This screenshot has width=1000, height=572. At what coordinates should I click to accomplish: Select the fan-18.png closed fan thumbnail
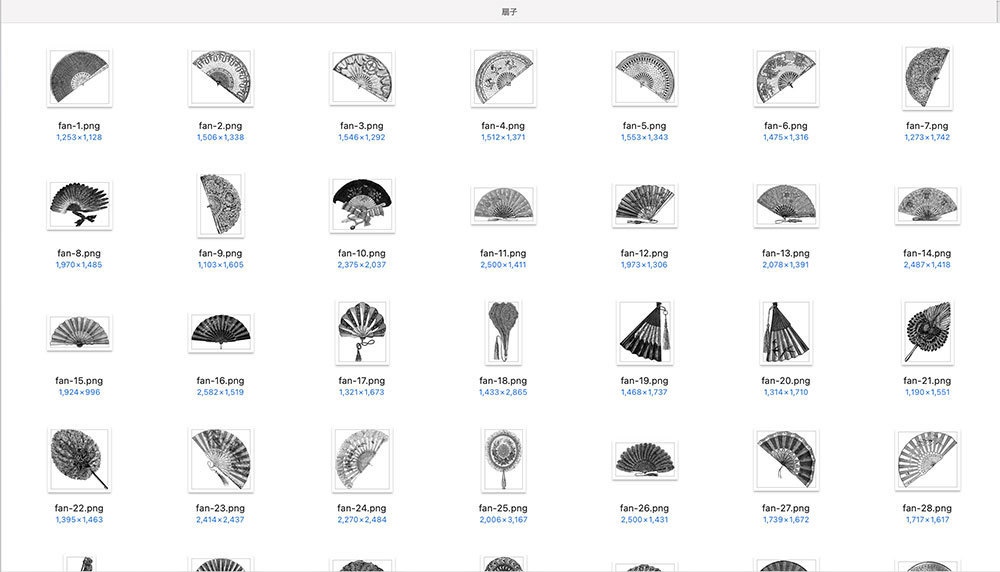(x=503, y=332)
